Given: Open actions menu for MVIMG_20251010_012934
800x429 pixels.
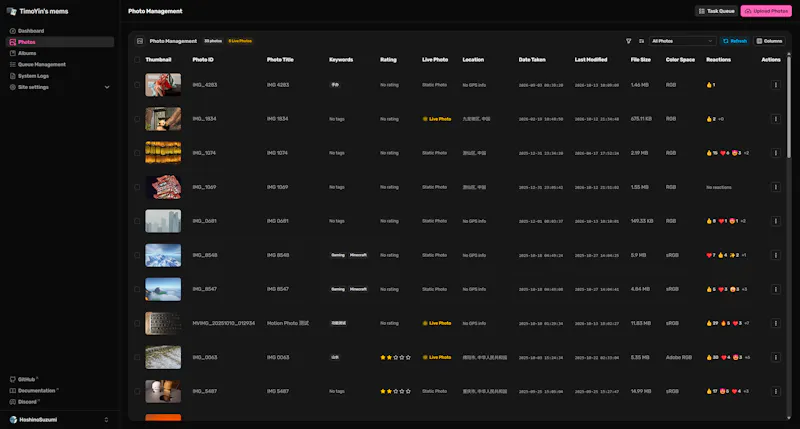Looking at the screenshot, I should pyautogui.click(x=776, y=323).
